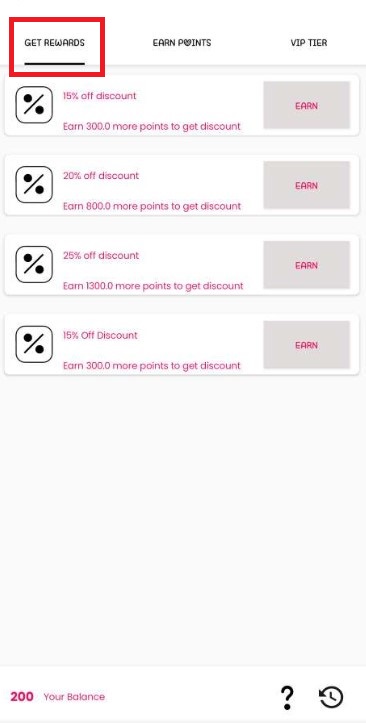Tap the 200 points balance number
Screen dimensions: 366x723
point(22,696)
